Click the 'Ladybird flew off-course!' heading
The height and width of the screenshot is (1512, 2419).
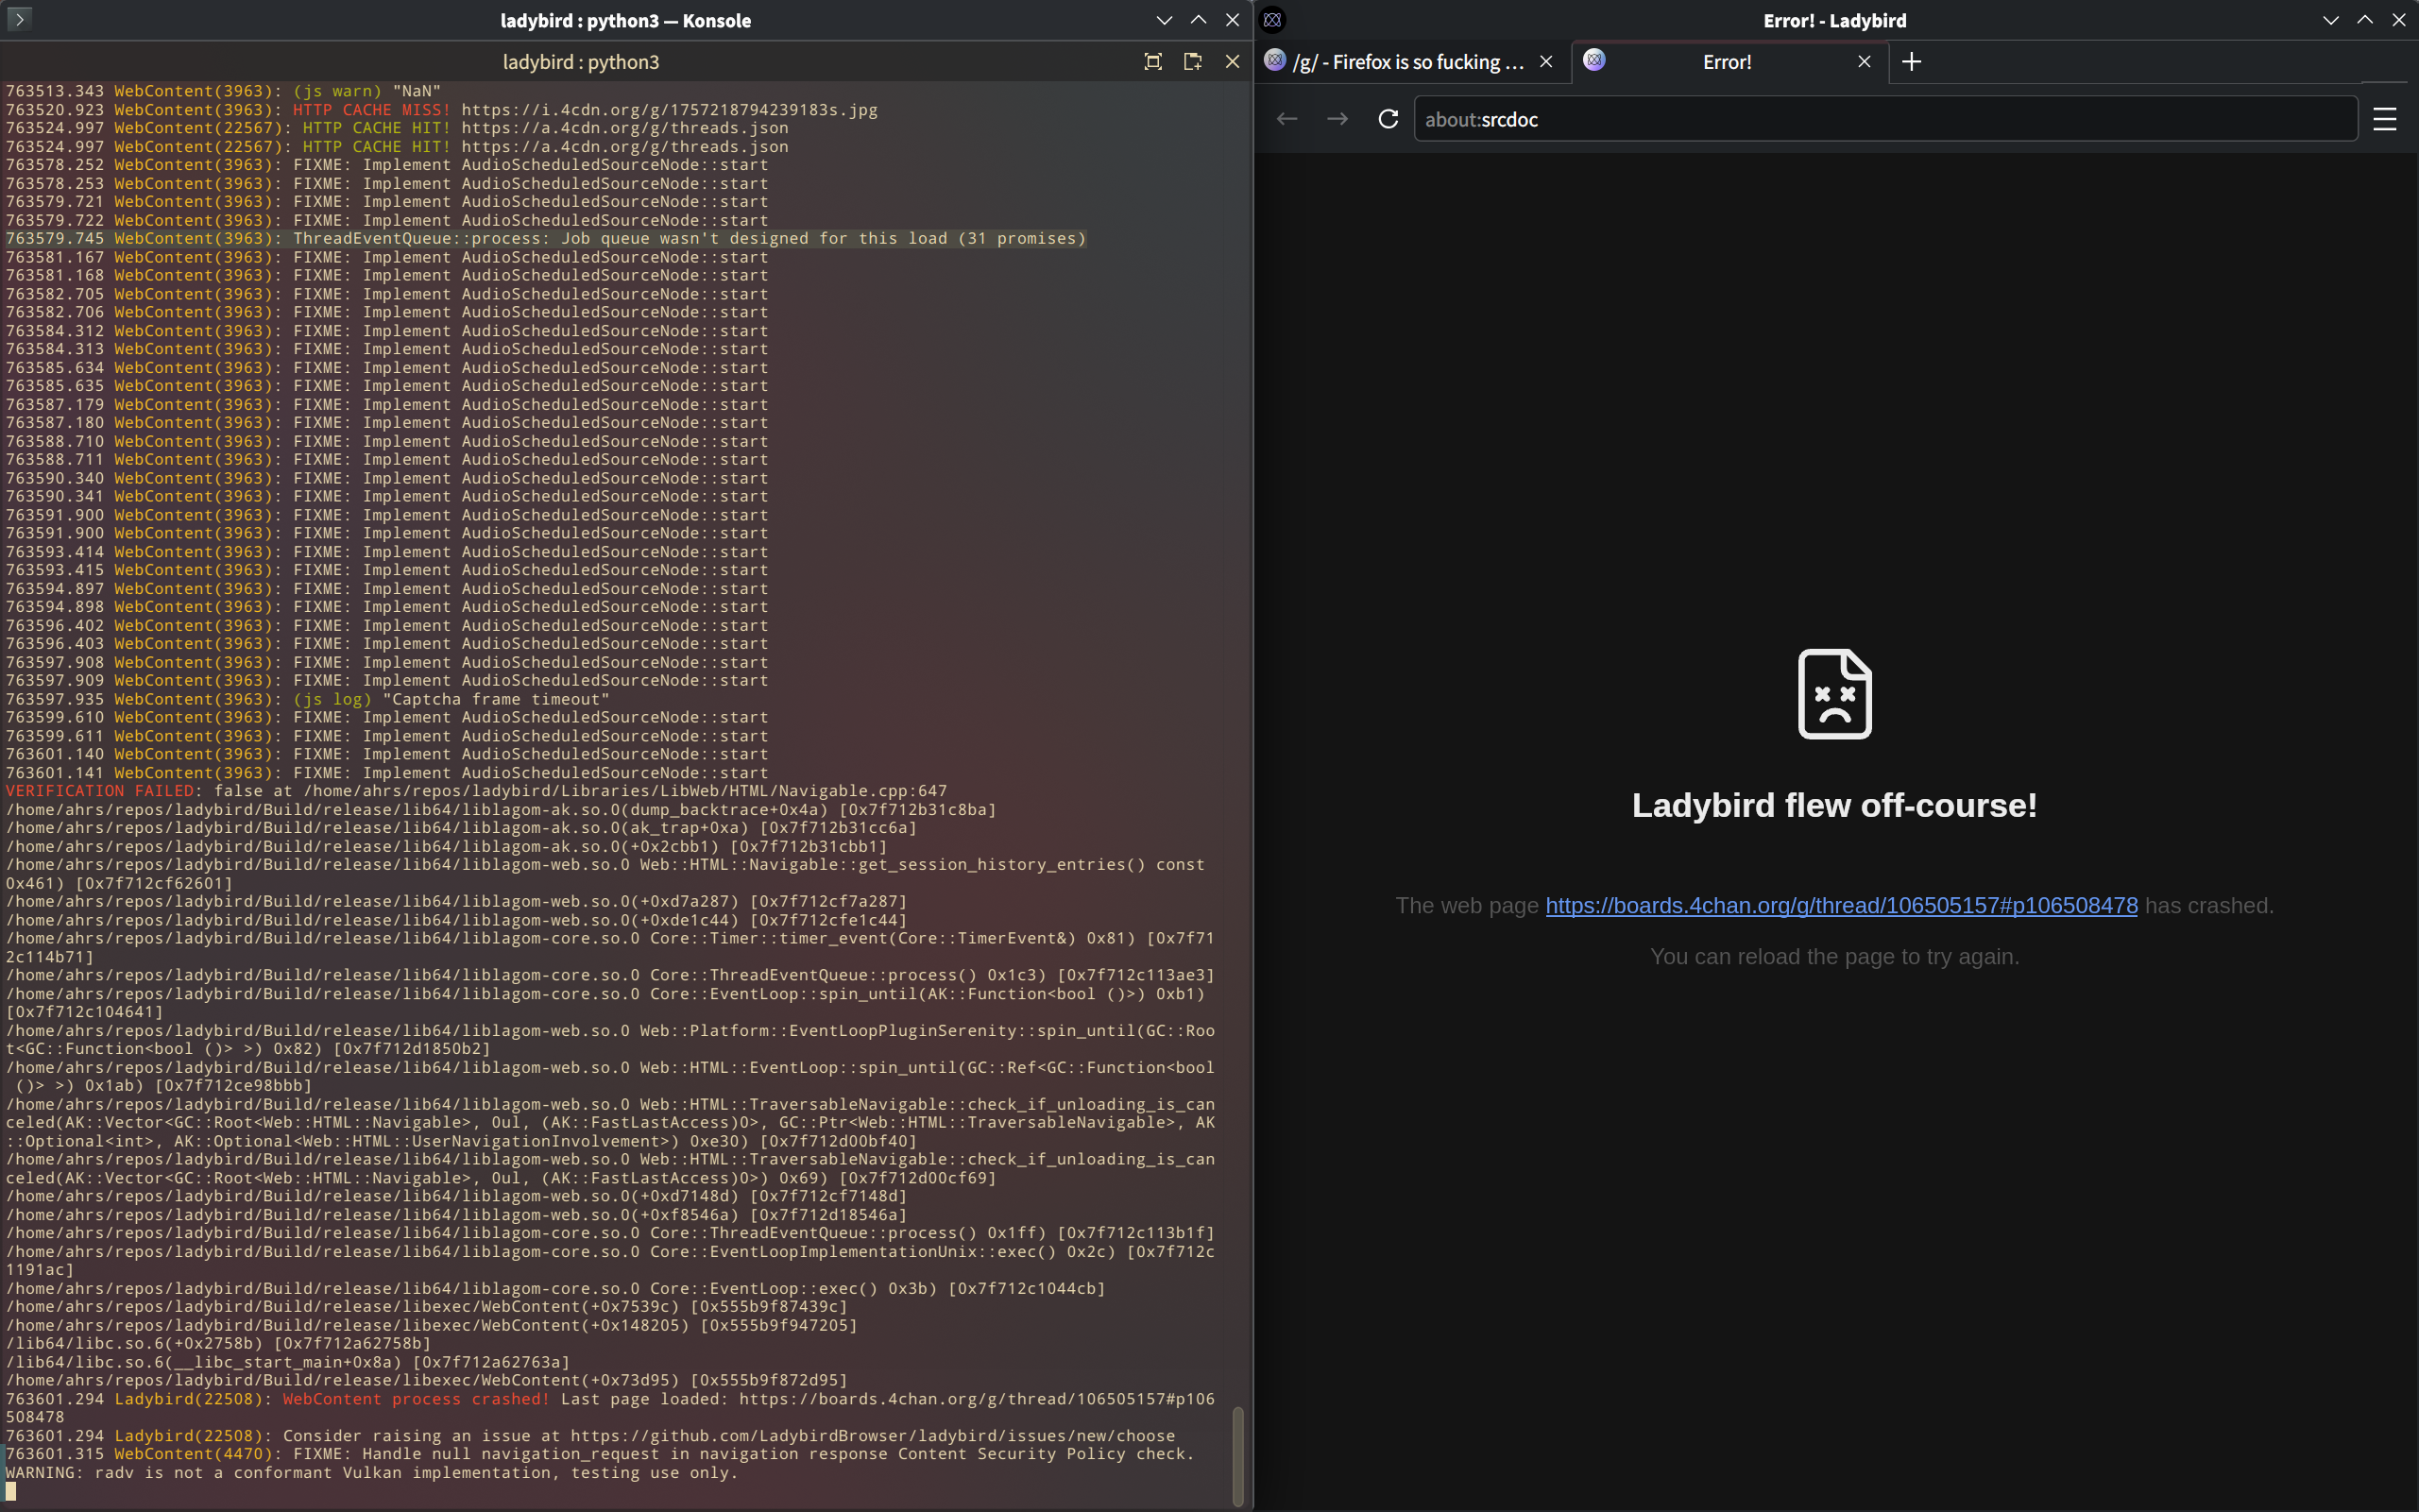[1834, 805]
